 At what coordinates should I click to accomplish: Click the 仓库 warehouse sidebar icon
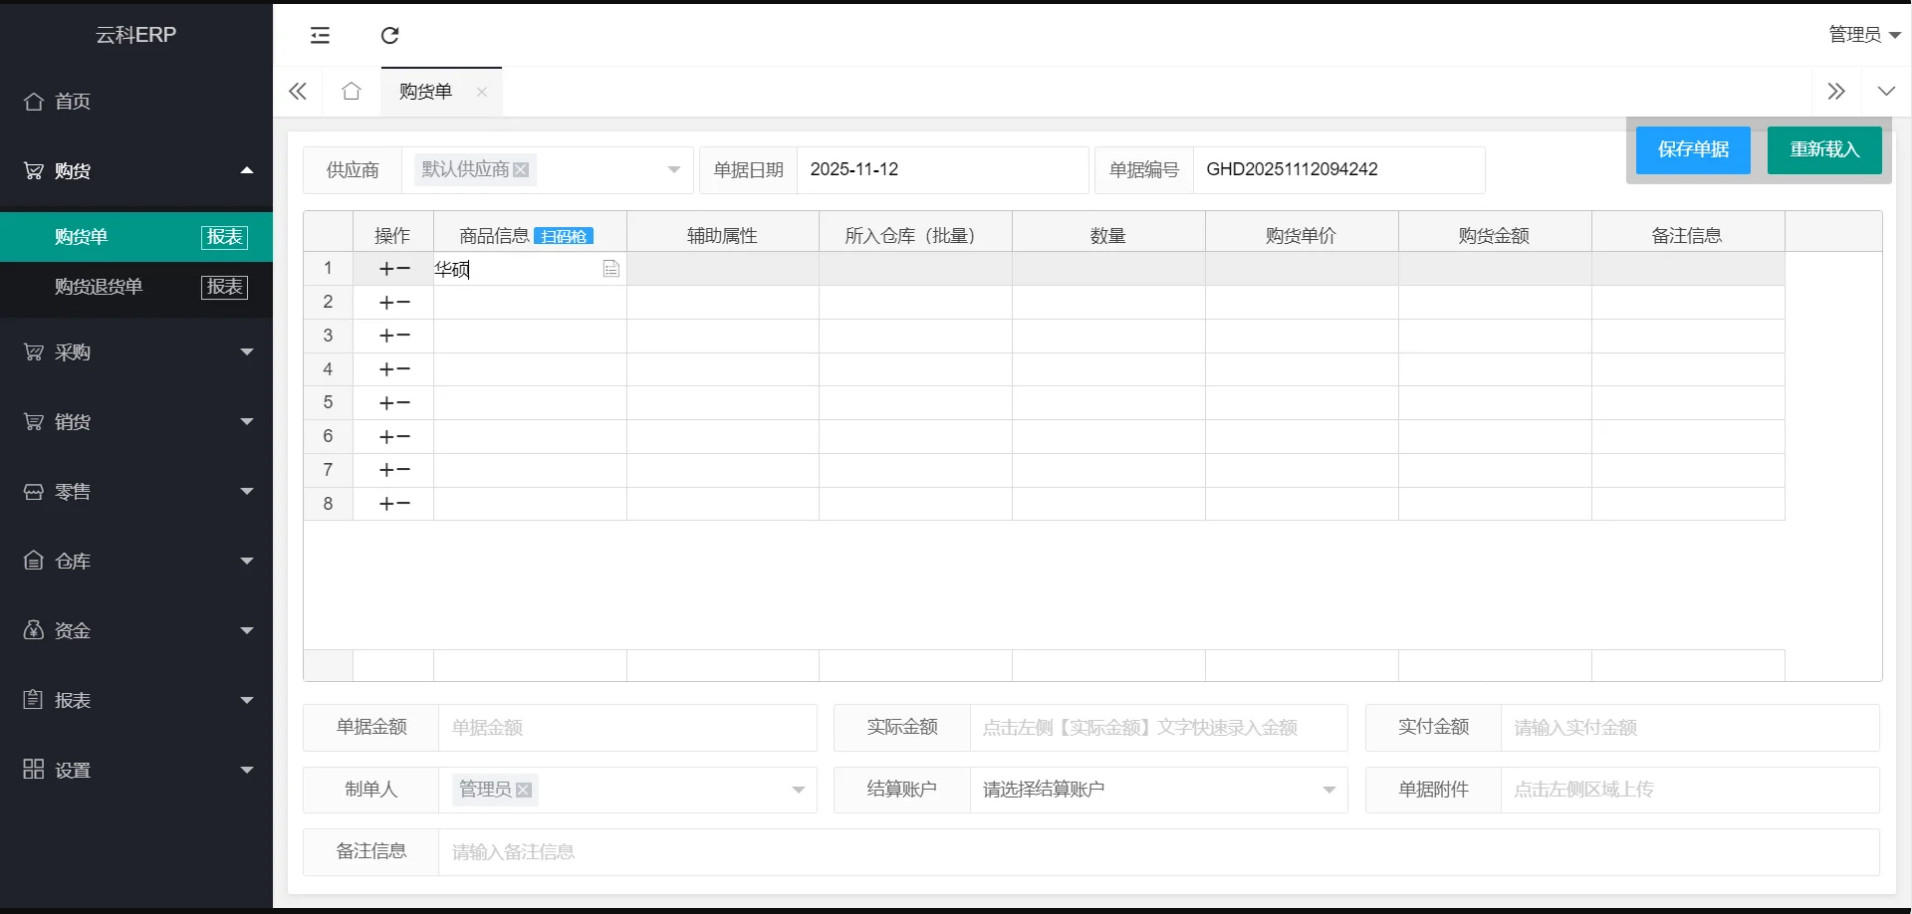coord(33,560)
